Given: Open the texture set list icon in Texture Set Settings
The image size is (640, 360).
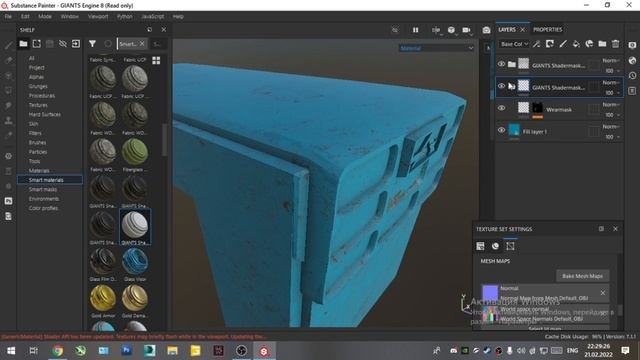Looking at the screenshot, I should tap(480, 246).
